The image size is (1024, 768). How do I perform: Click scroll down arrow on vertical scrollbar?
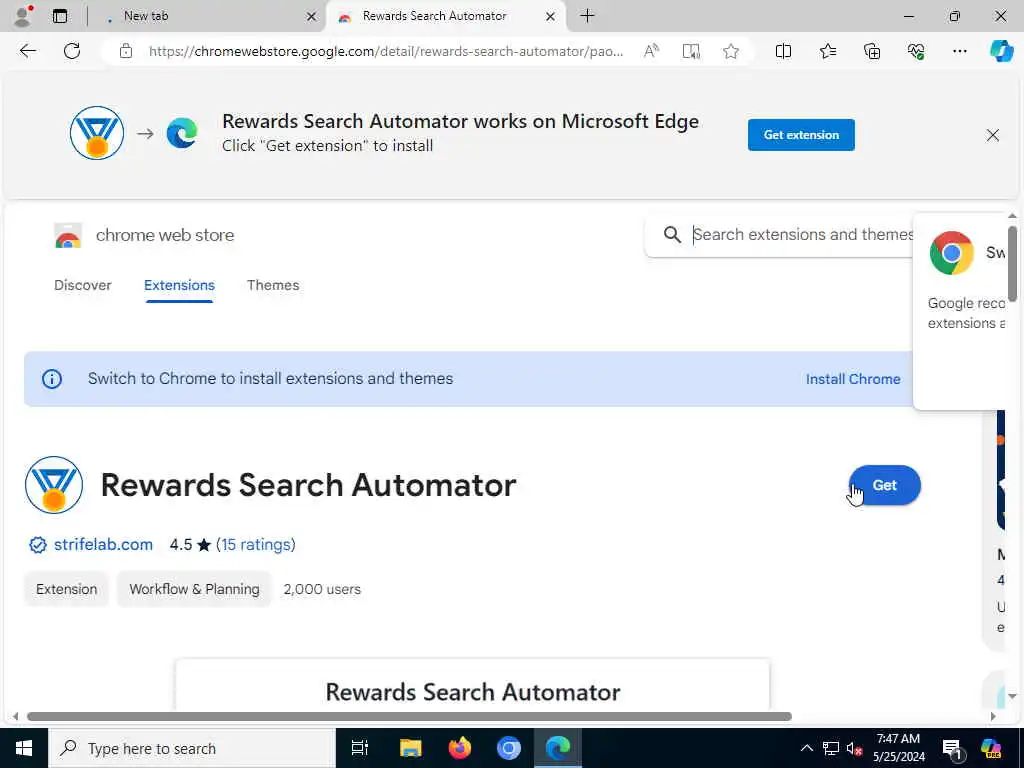point(1012,696)
